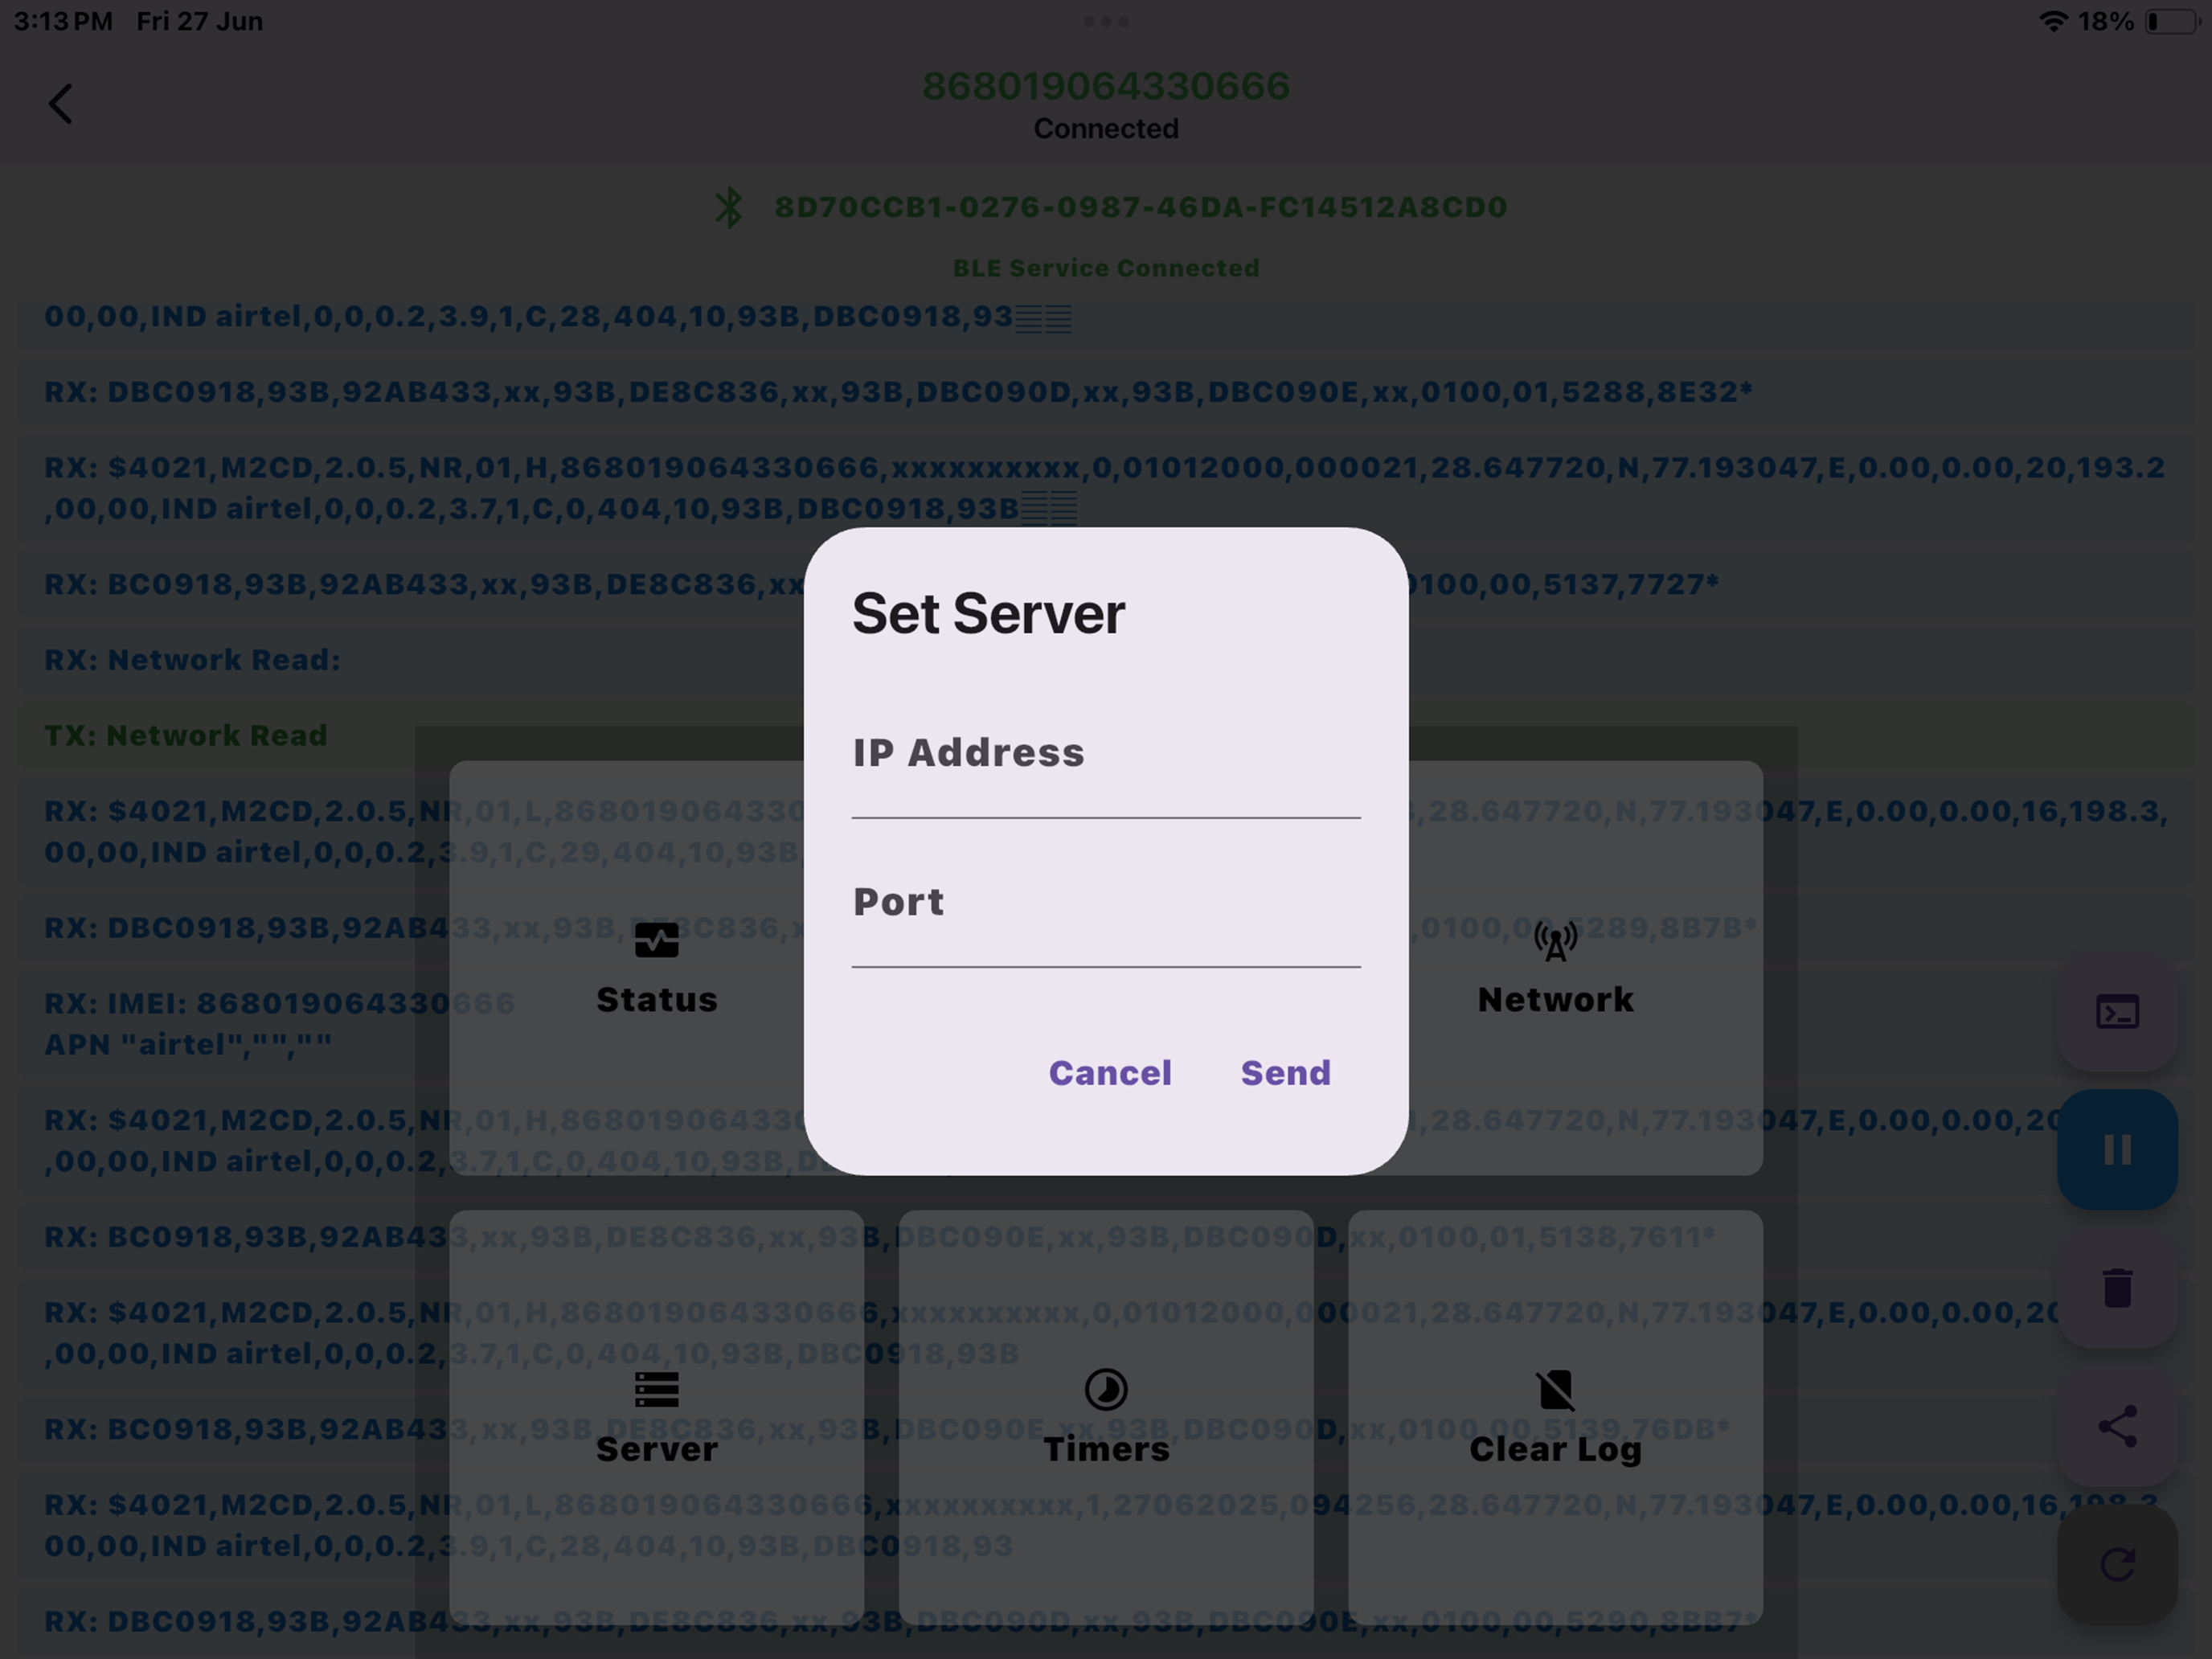Cancel the Set Server dialog
Viewport: 2212px width, 1659px height.
pos(1110,1073)
